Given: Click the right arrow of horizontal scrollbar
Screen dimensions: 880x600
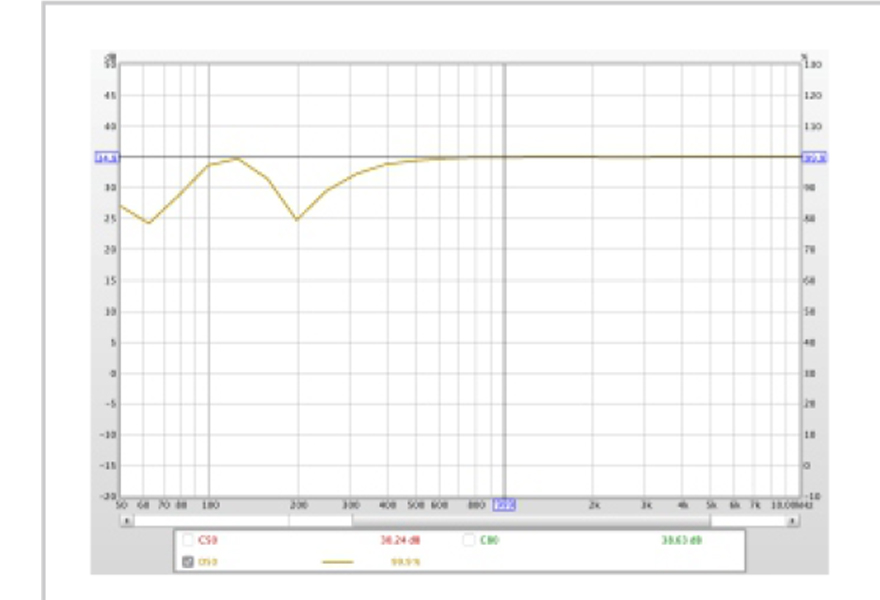Looking at the screenshot, I should [x=792, y=520].
